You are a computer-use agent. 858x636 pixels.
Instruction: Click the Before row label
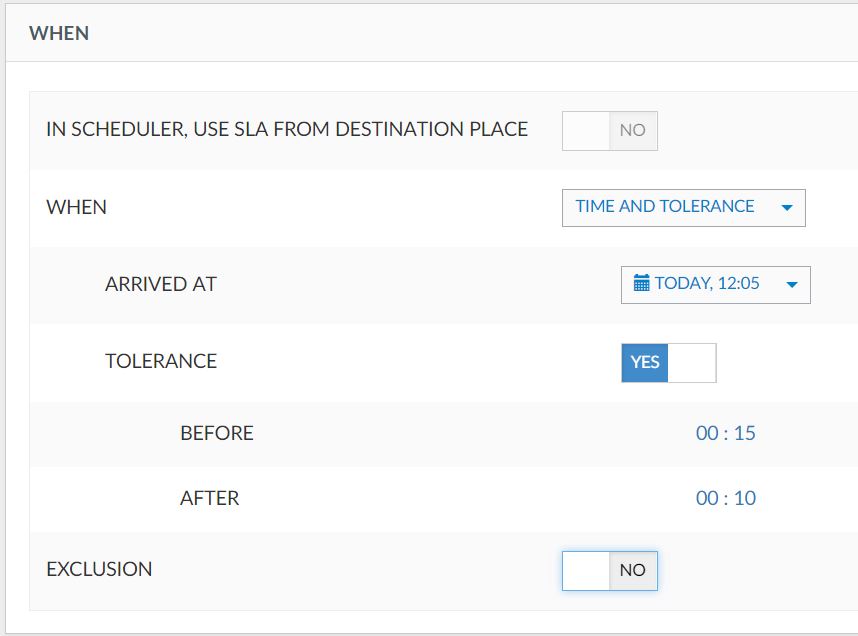217,433
